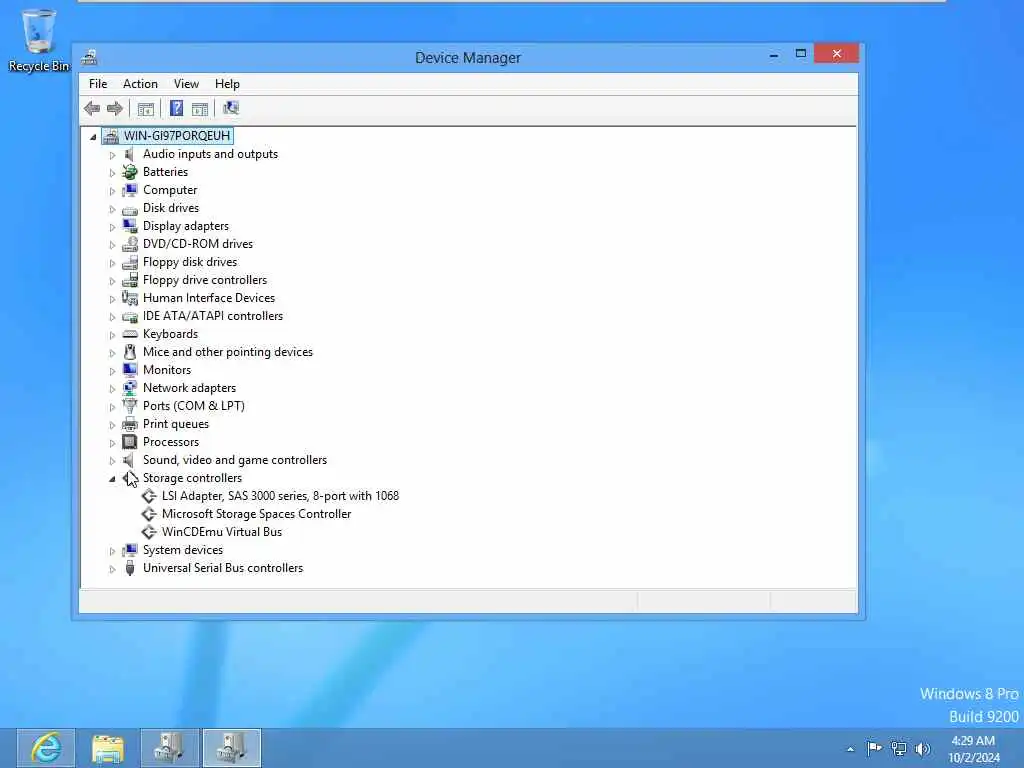
Task: Click the Keyboards category icon
Action: (x=130, y=334)
